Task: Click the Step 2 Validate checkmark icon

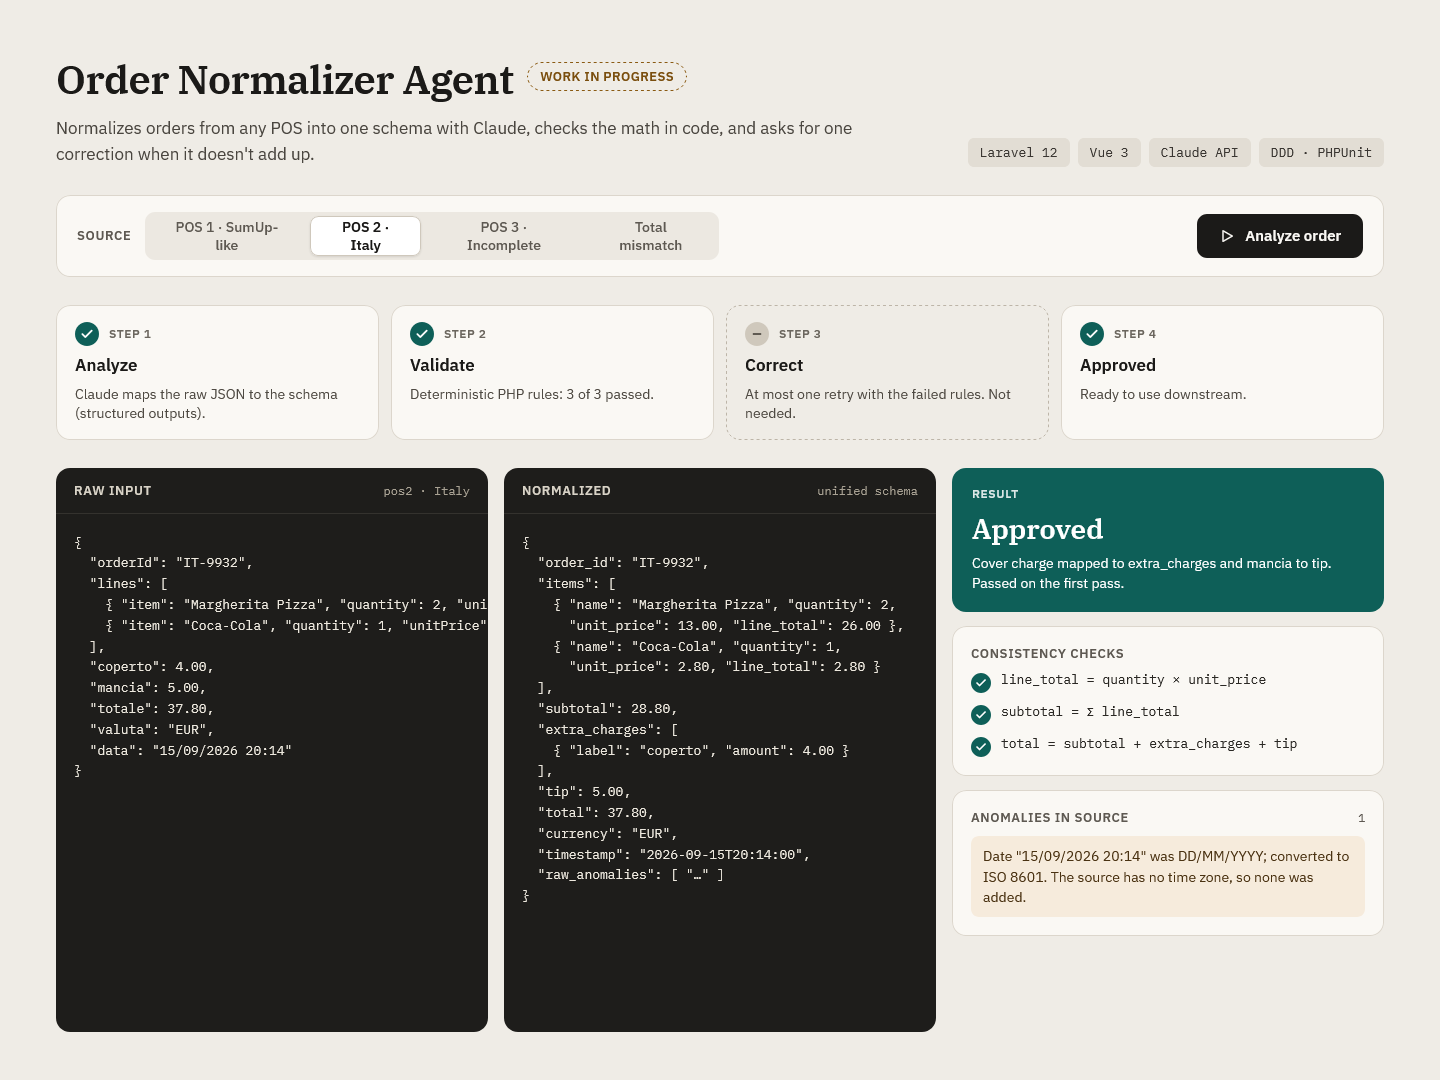Action: pyautogui.click(x=422, y=333)
